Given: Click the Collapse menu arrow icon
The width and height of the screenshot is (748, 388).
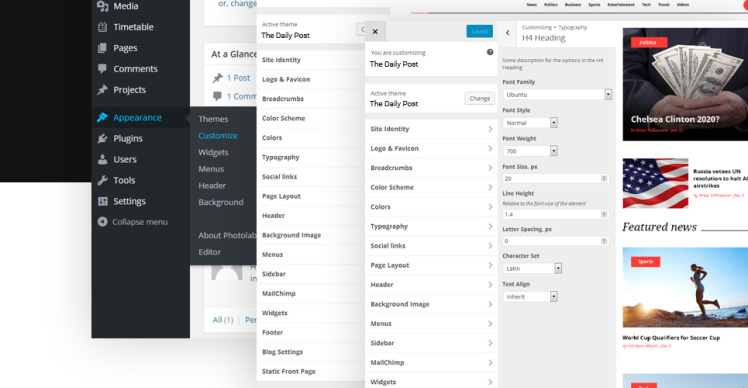Looking at the screenshot, I should coord(102,222).
